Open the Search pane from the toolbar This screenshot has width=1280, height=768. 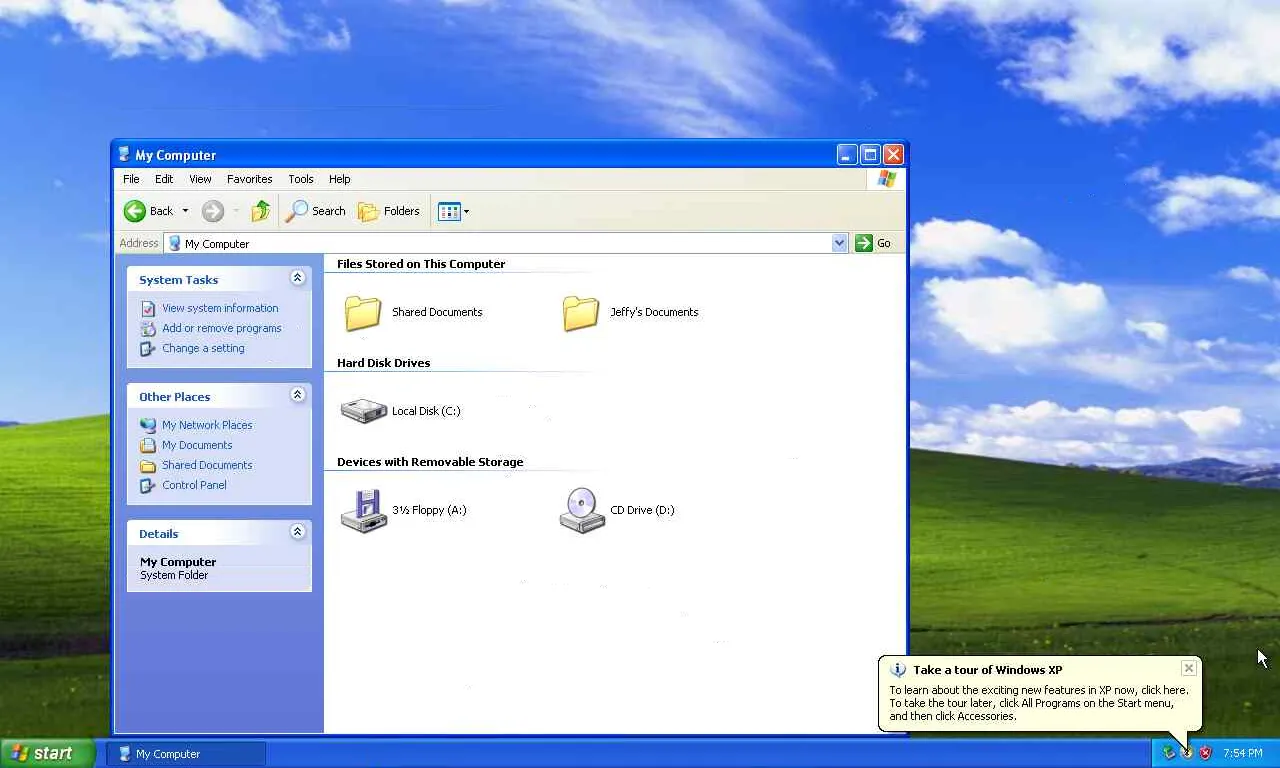[315, 211]
